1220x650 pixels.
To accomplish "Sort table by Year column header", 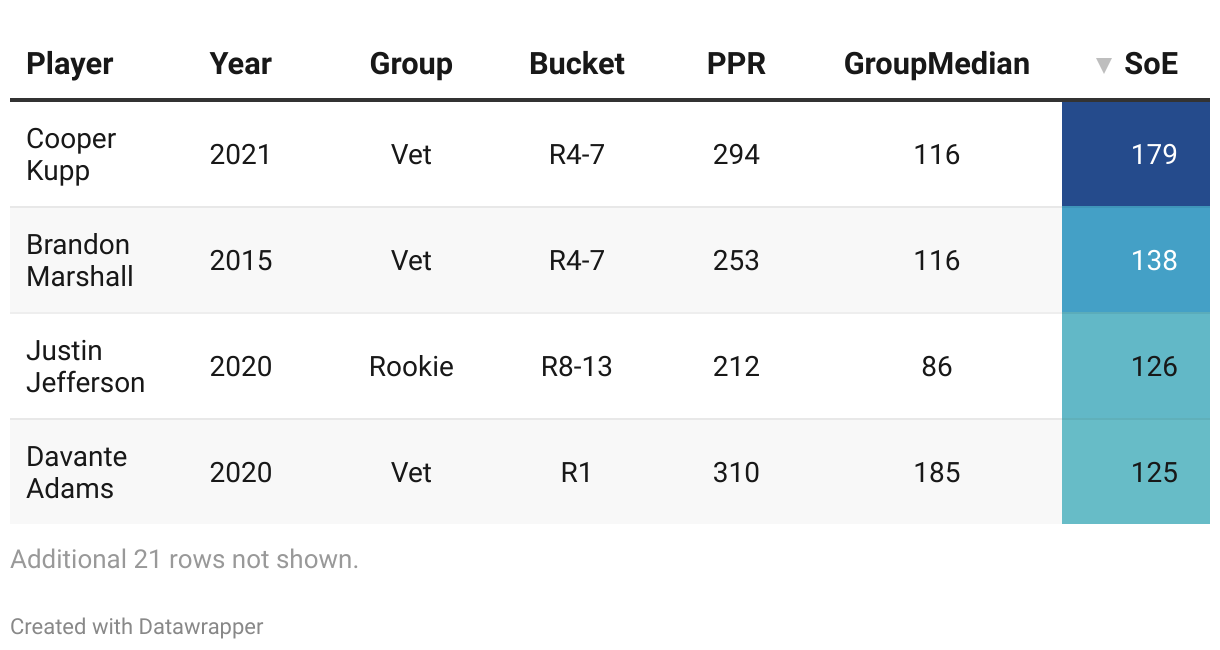I will [241, 64].
